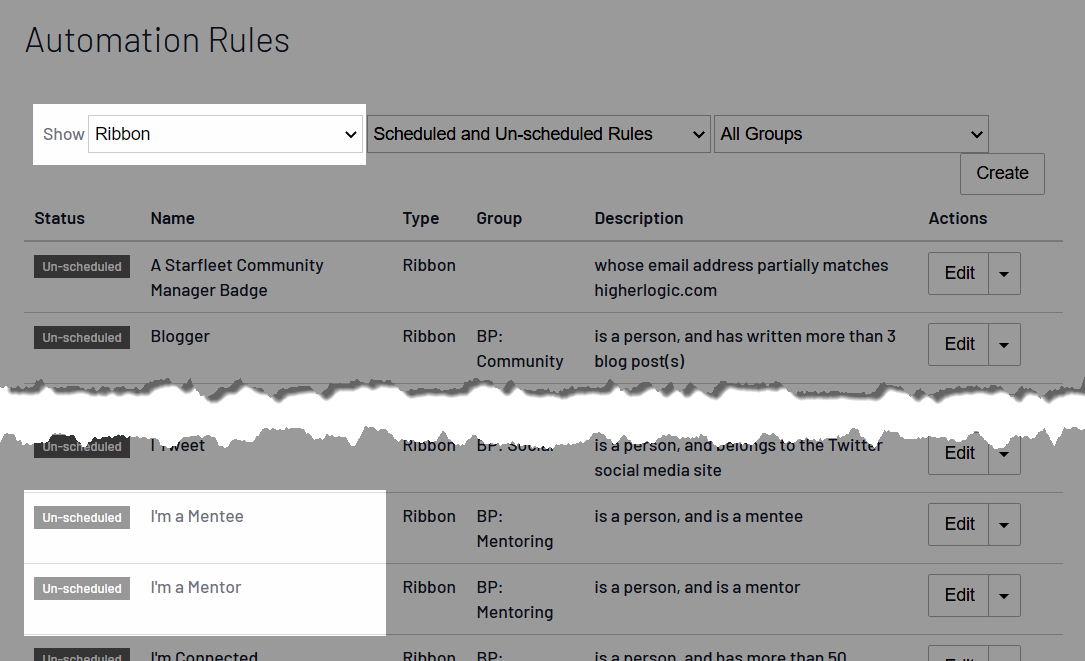The width and height of the screenshot is (1085, 661).
Task: Open the actions caret for the Starfleet Badge rule
Action: 1004,273
